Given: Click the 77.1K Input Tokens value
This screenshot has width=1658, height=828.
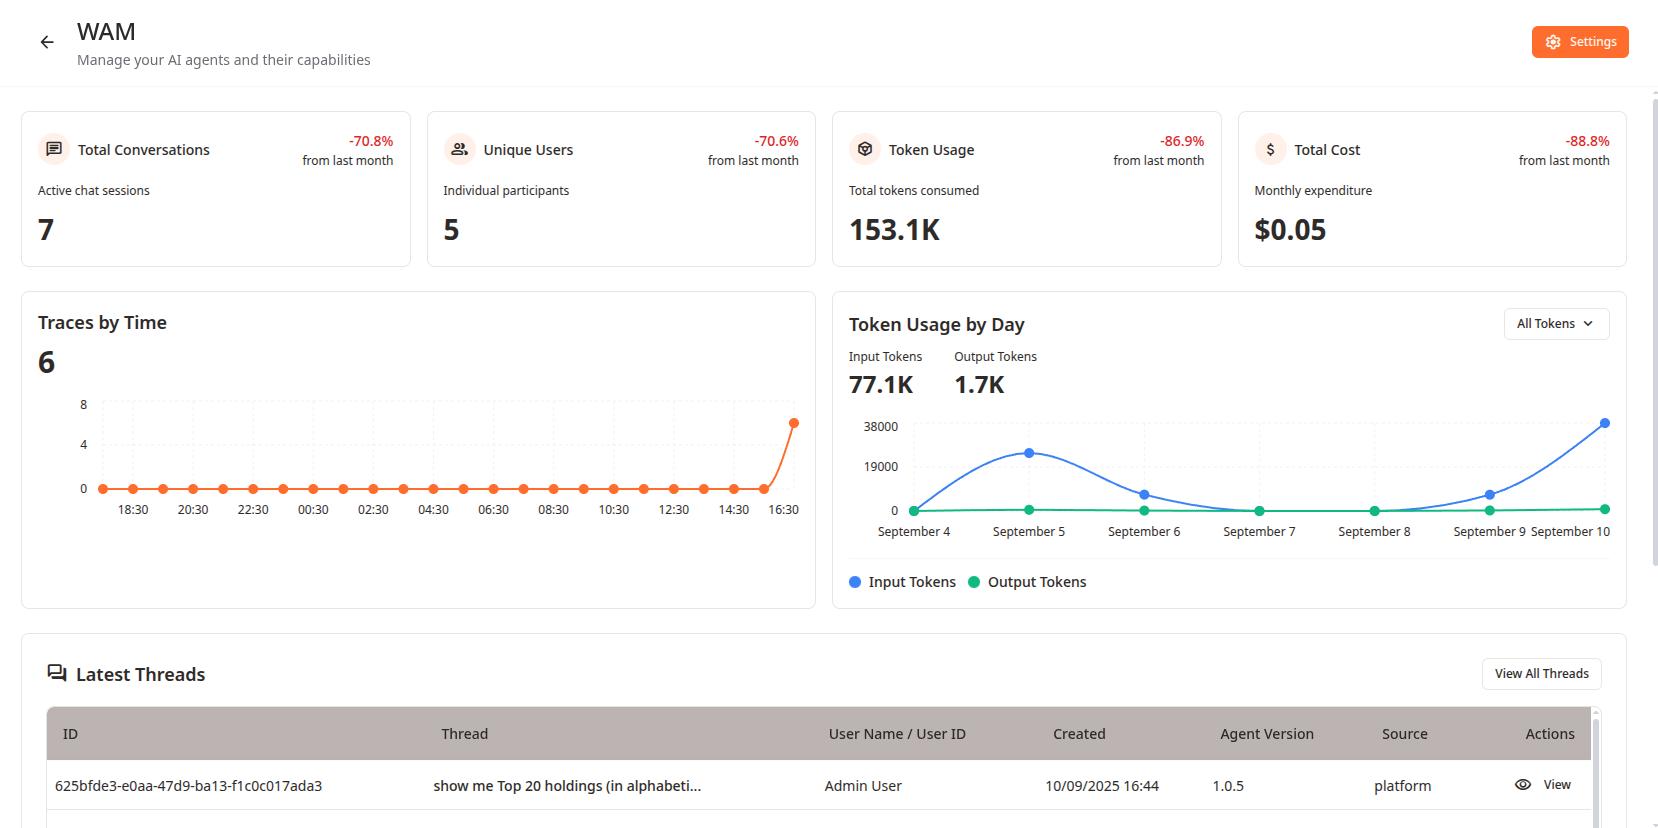Looking at the screenshot, I should [881, 385].
